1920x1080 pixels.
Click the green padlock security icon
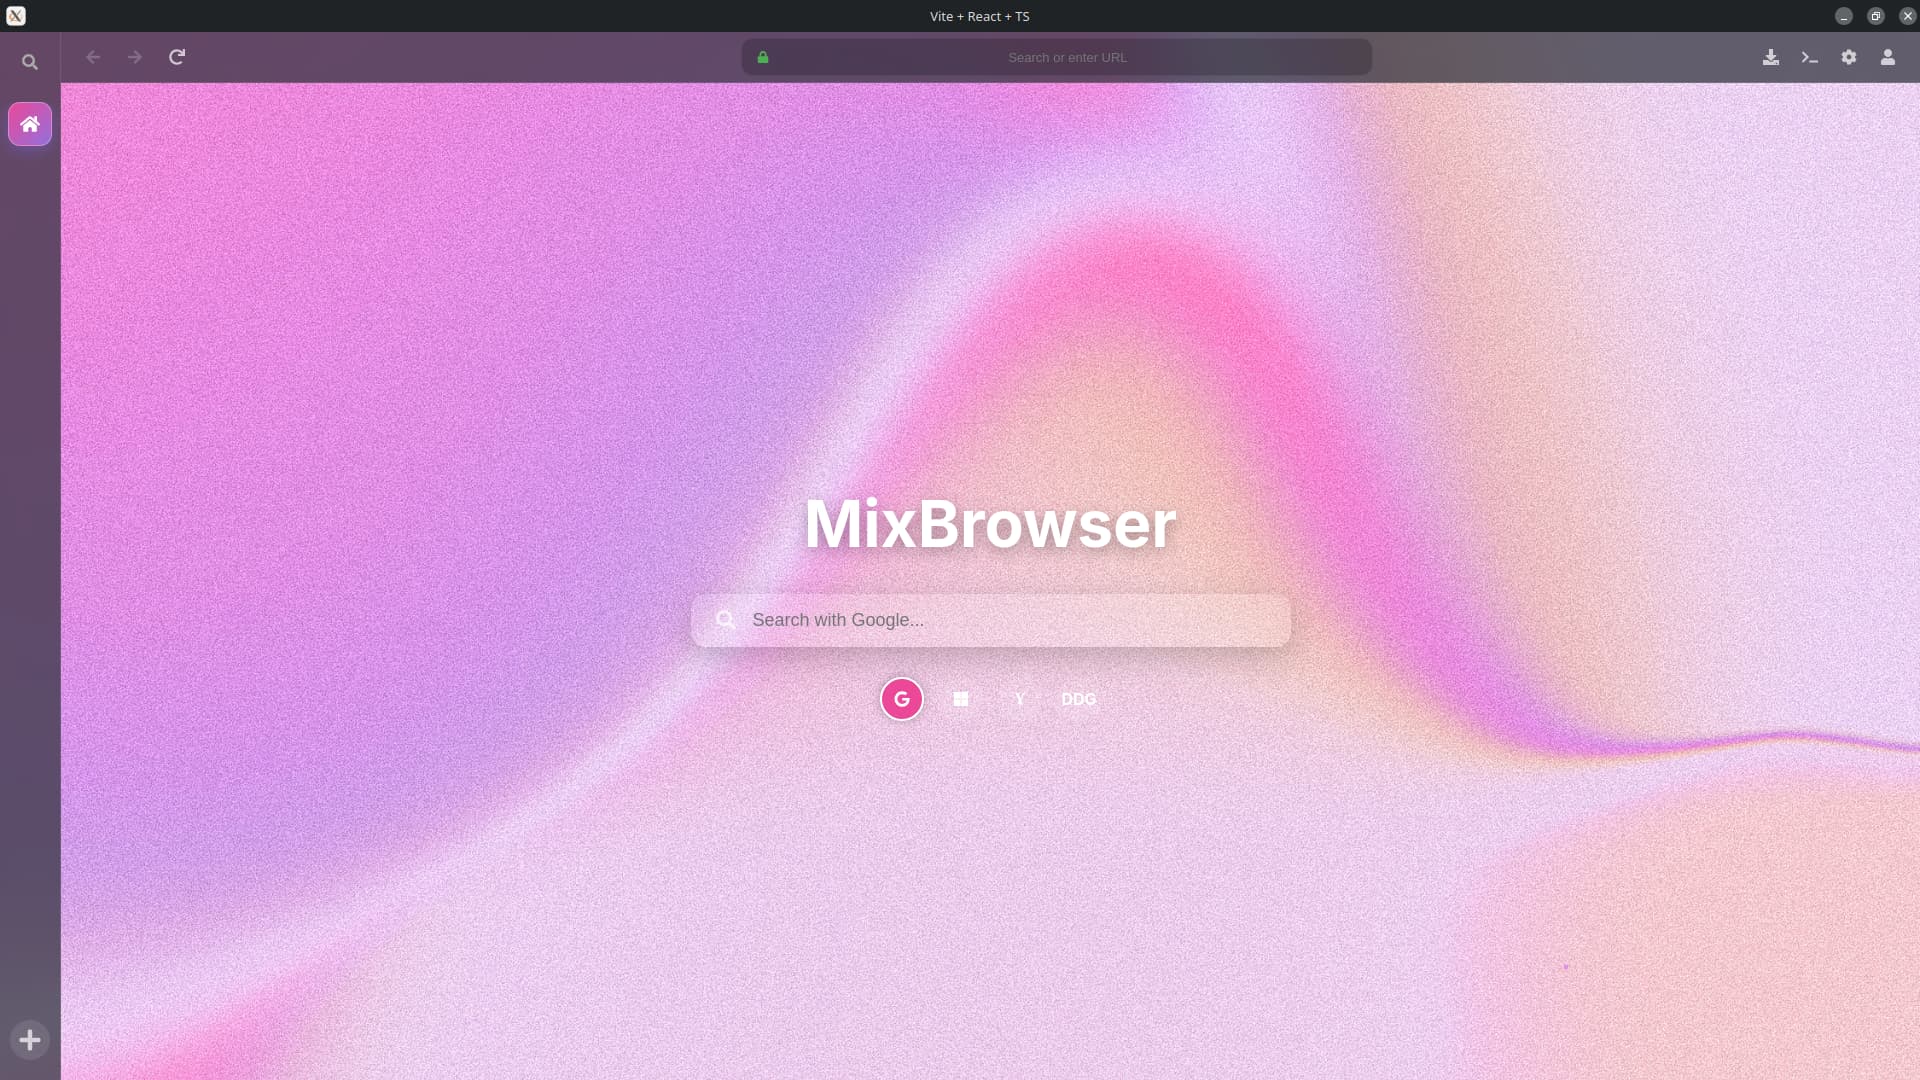[x=763, y=57]
